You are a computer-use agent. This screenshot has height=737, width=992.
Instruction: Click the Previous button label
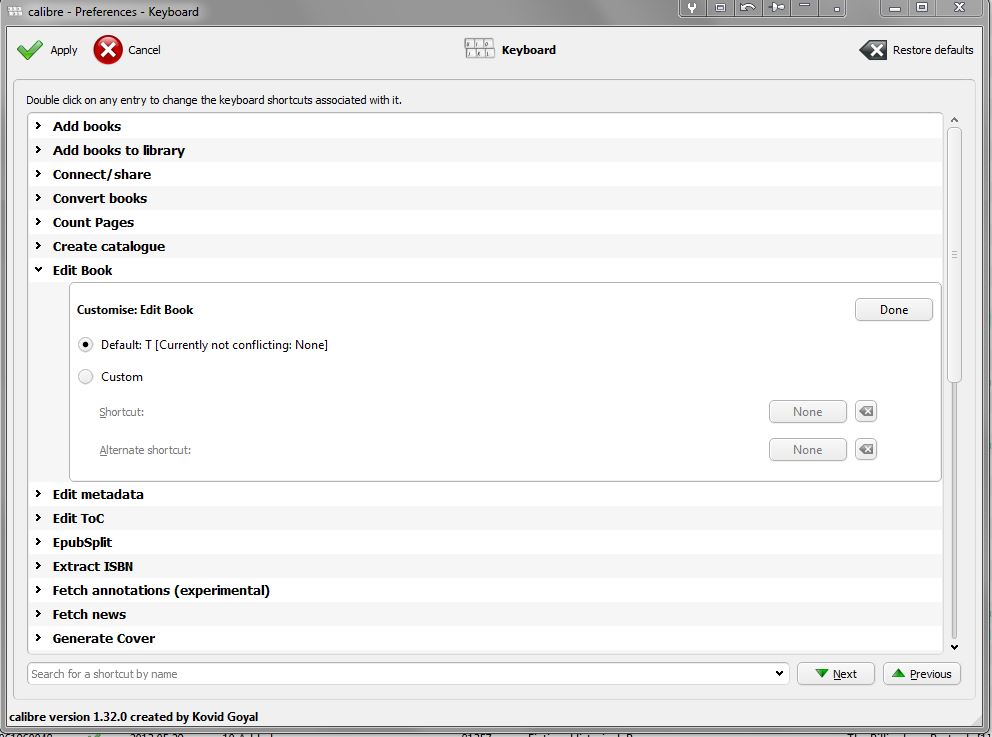coord(930,674)
